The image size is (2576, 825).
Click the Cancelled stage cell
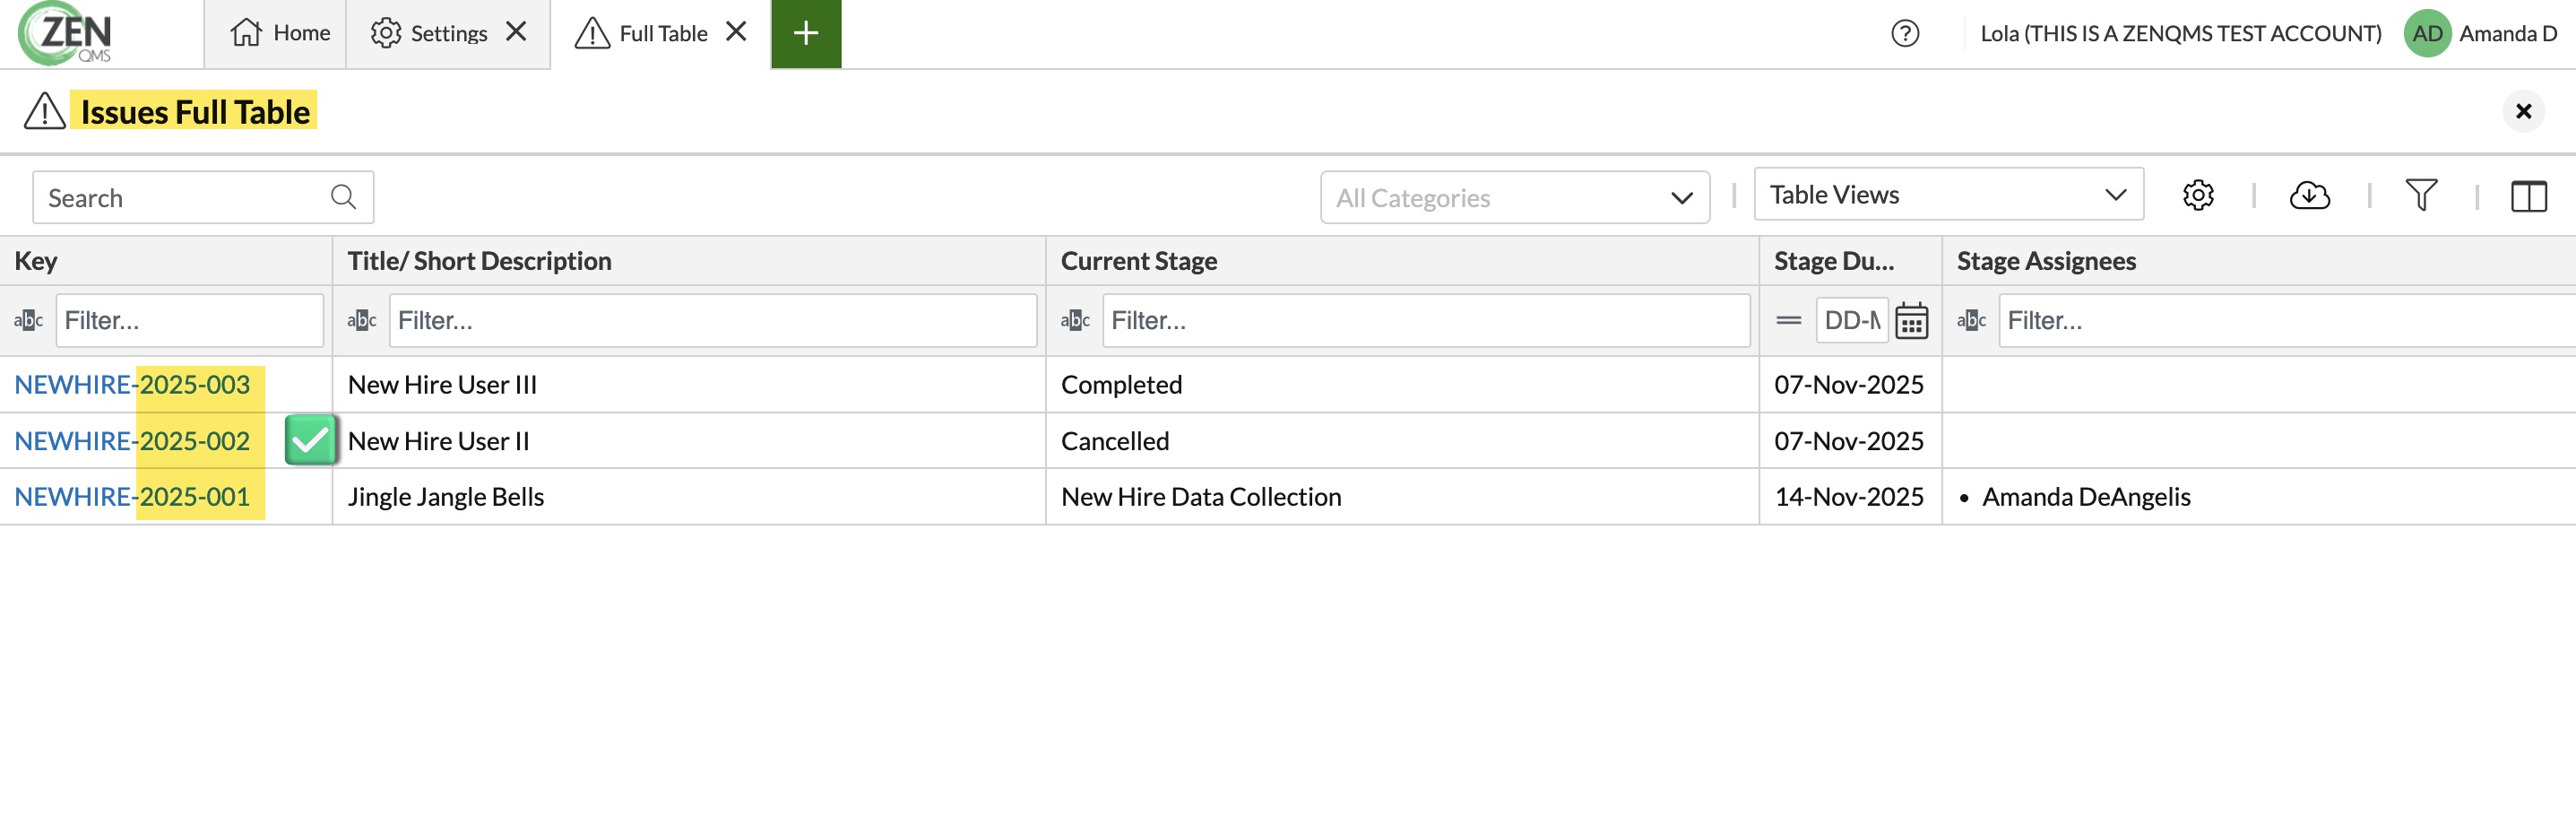click(x=1402, y=441)
